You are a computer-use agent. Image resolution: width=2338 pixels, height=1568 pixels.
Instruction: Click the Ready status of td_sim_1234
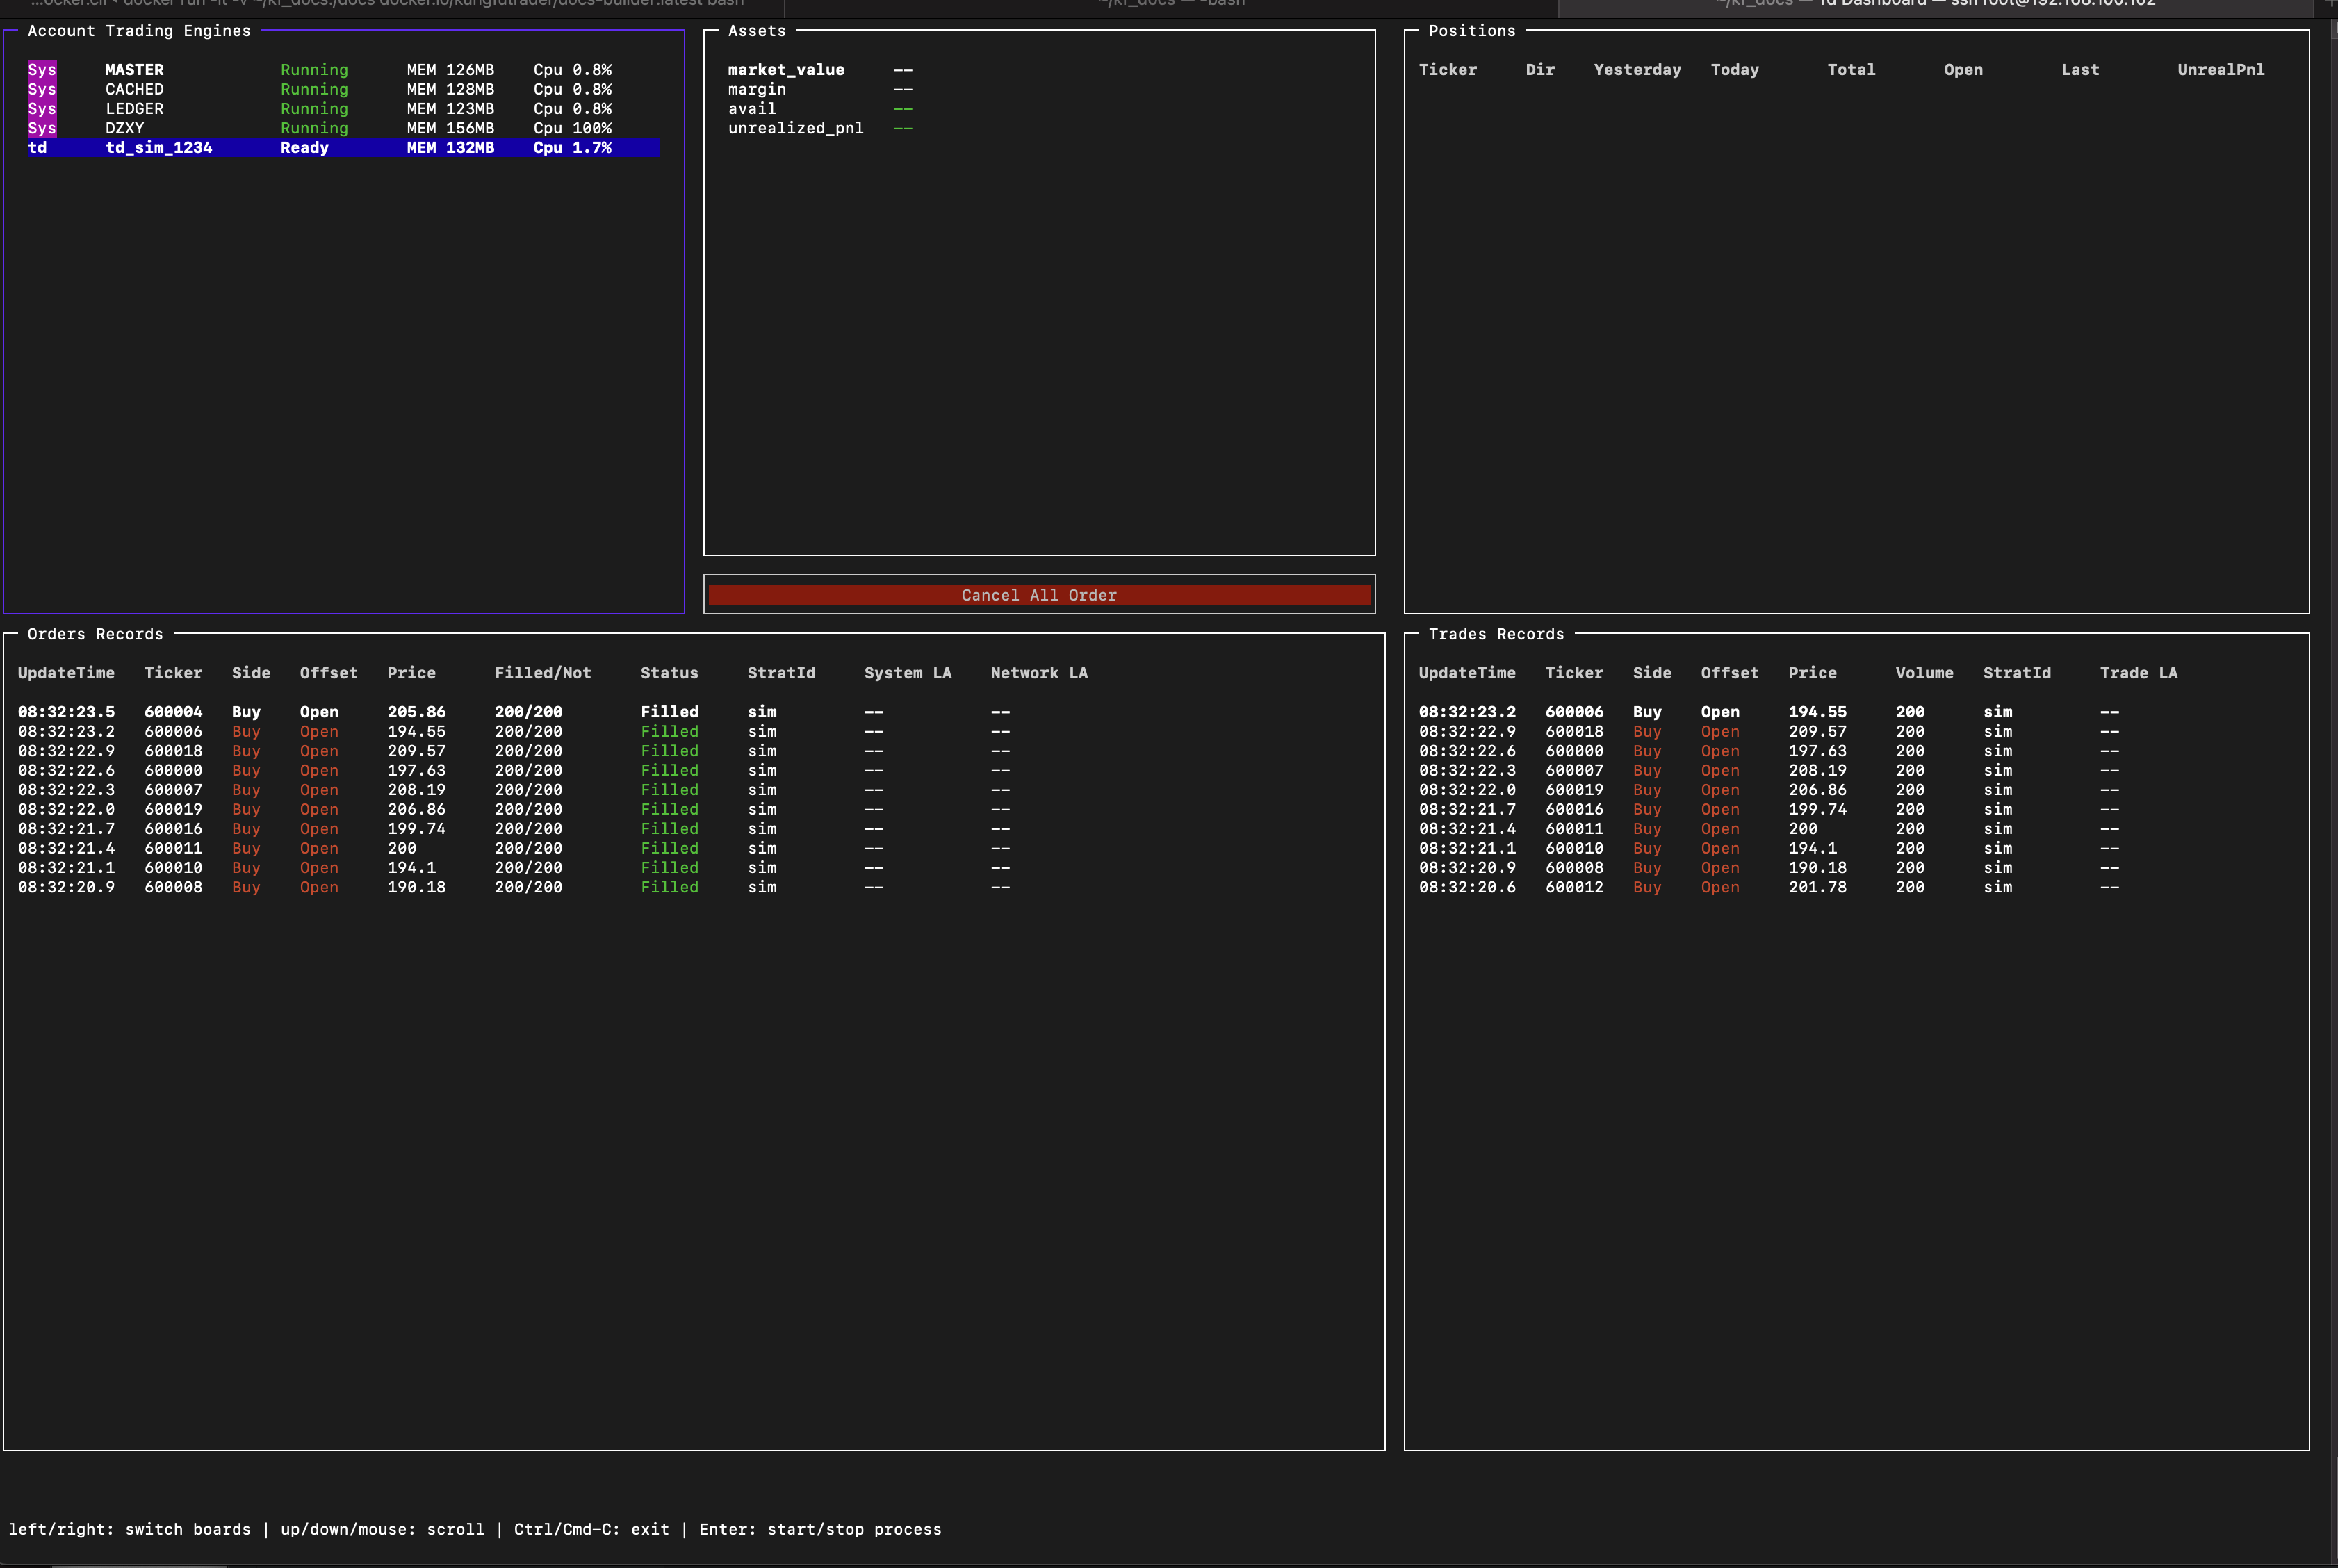304,148
